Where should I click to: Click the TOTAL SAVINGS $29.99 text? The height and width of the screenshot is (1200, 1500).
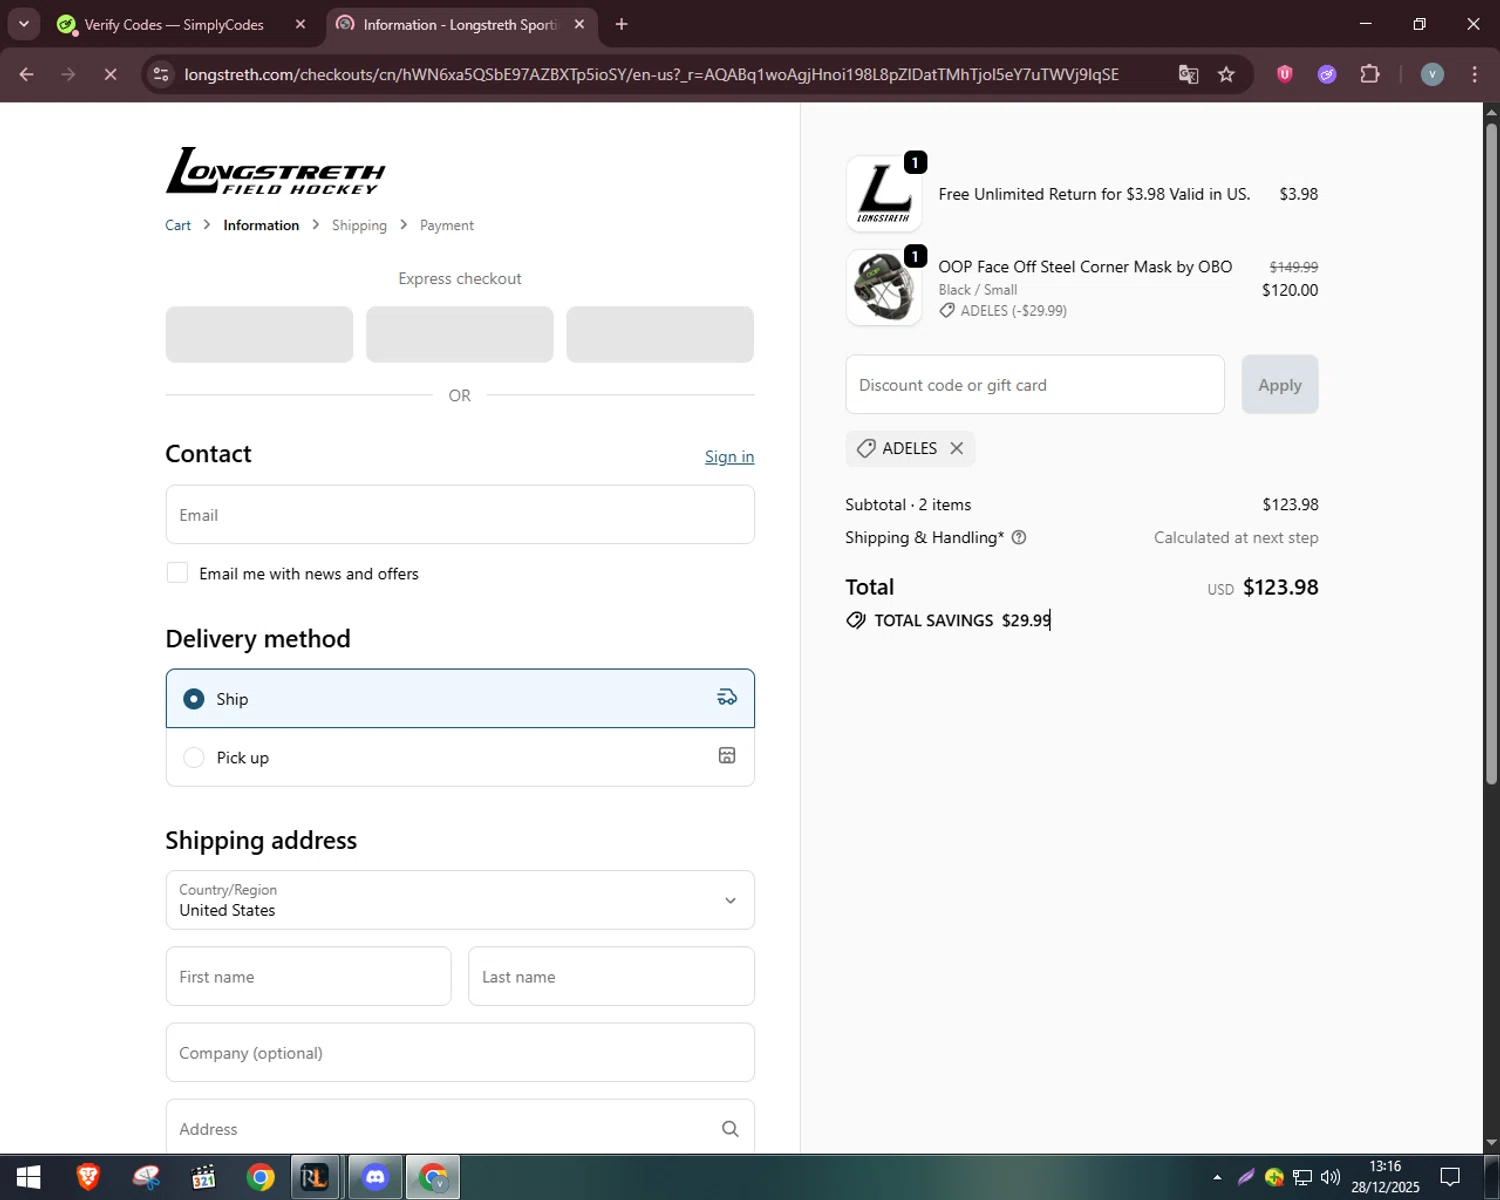tap(962, 620)
